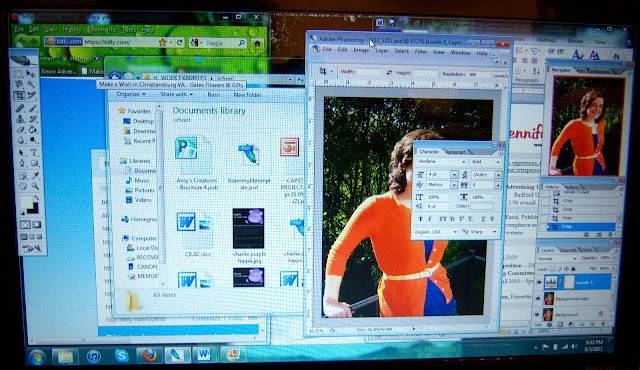The image size is (640, 370).
Task: Toggle visibility of Background copy layer
Action: pyautogui.click(x=538, y=299)
